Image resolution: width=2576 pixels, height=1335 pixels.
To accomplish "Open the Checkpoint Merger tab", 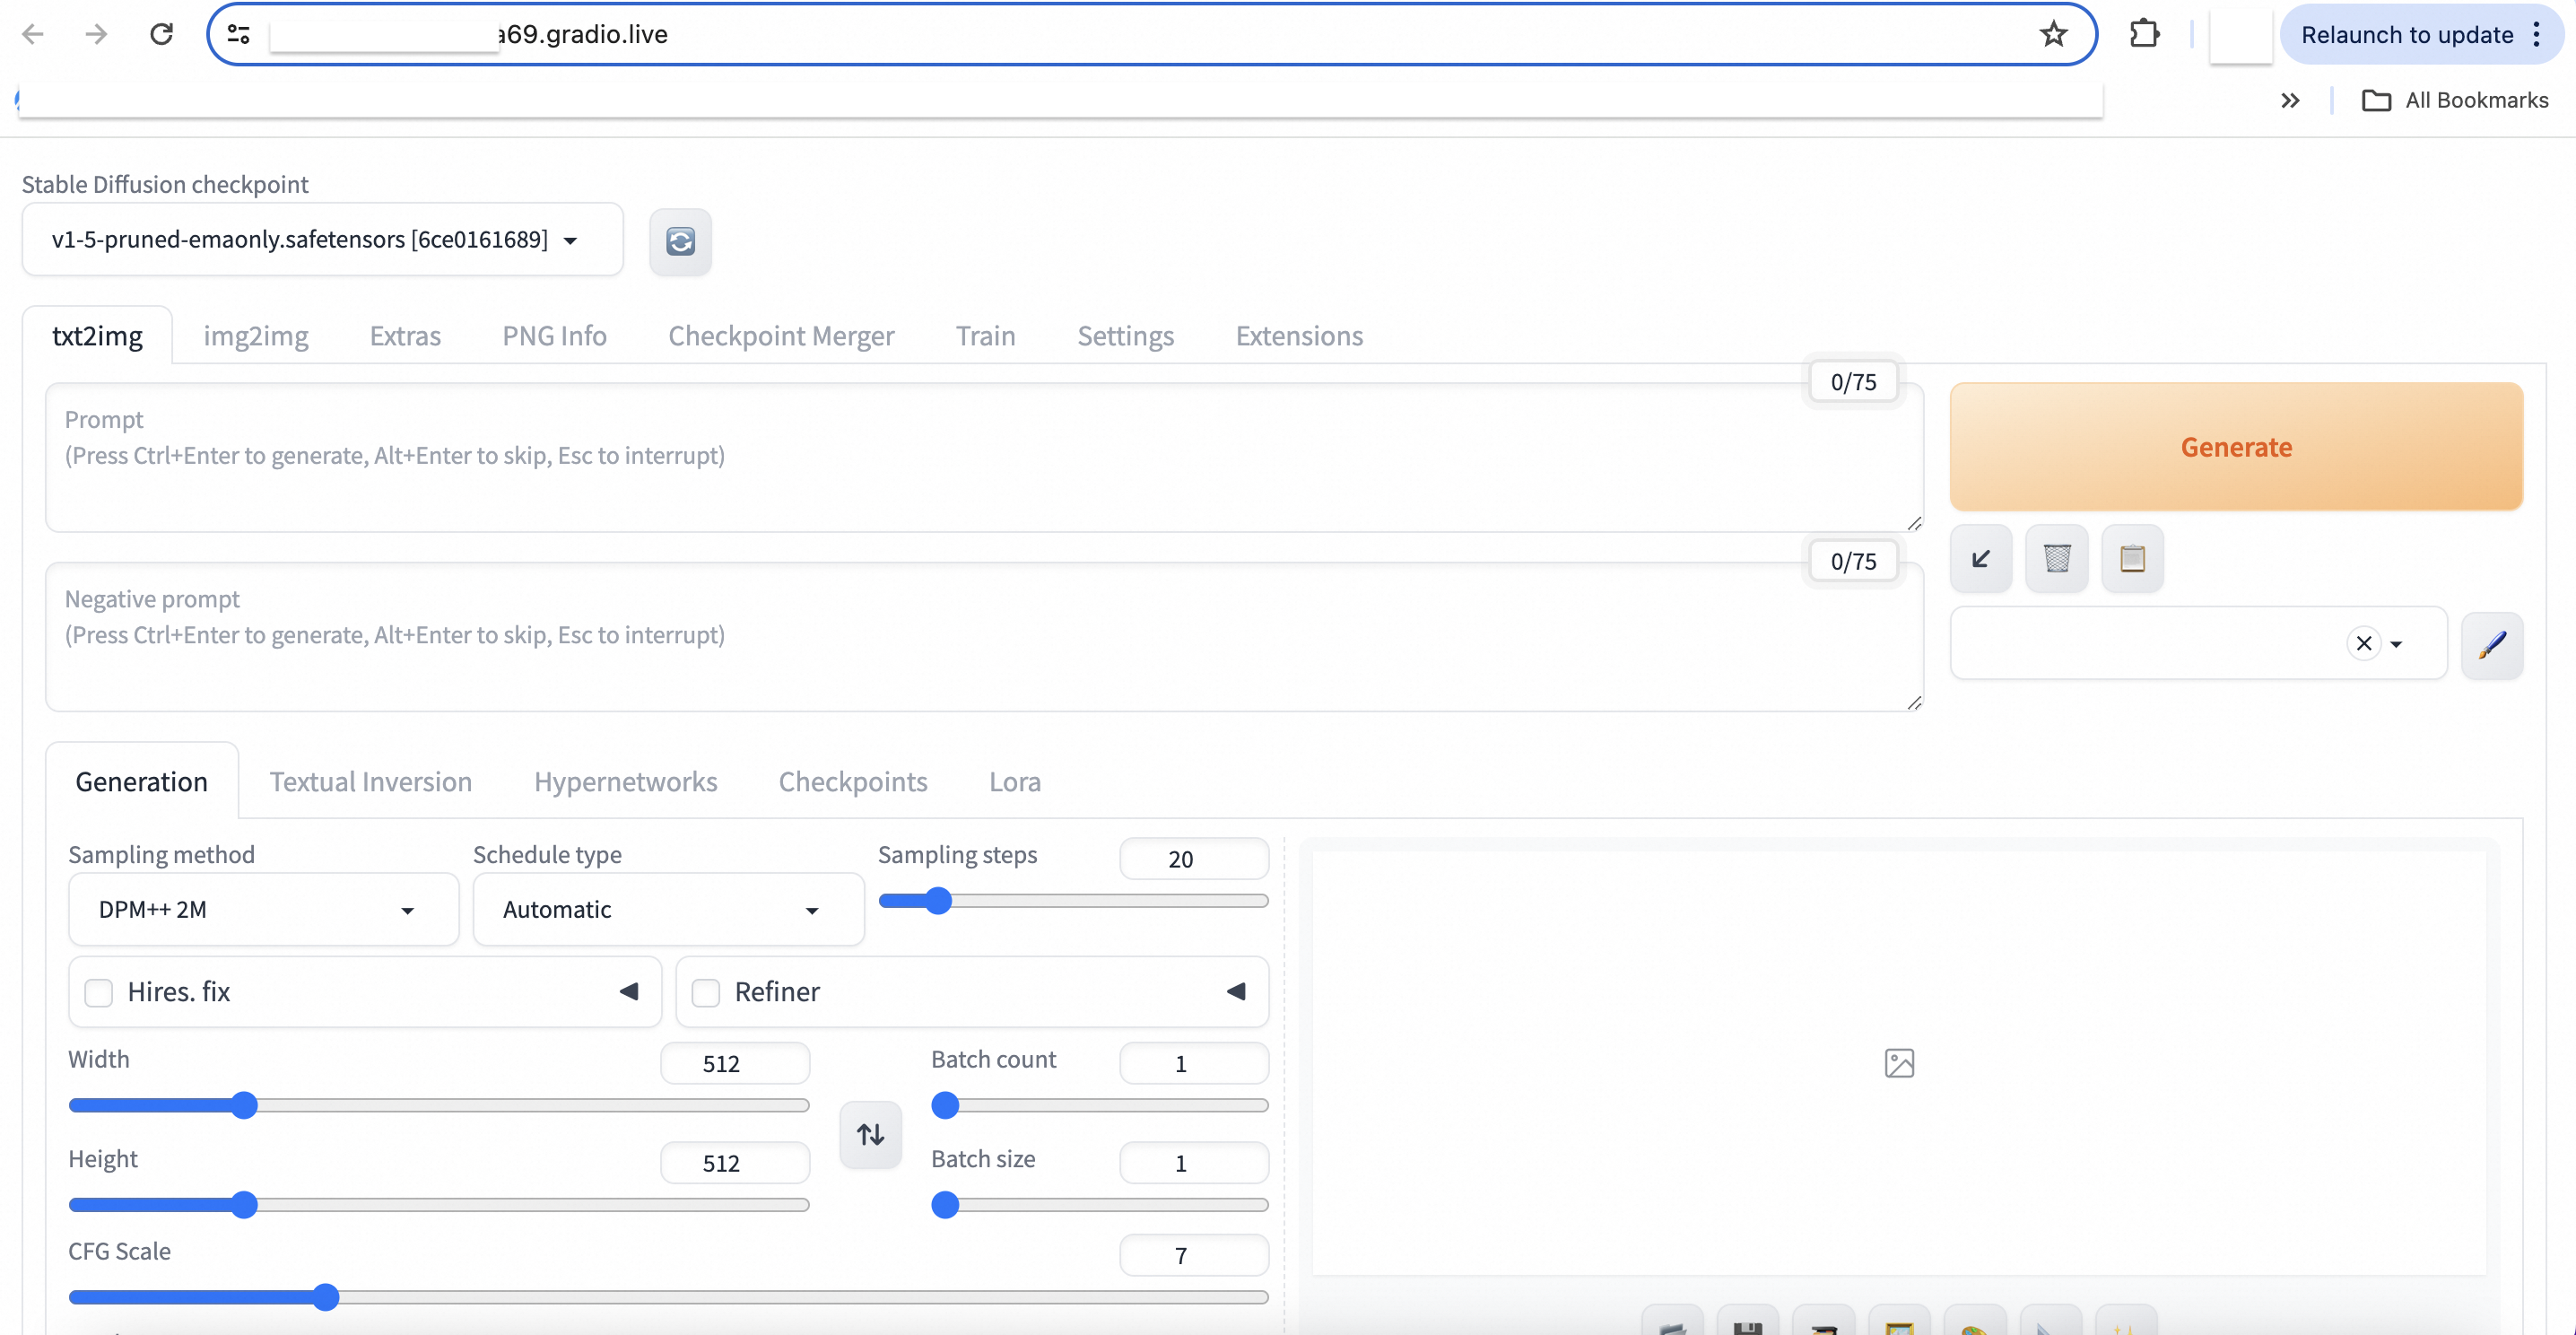I will coord(781,336).
